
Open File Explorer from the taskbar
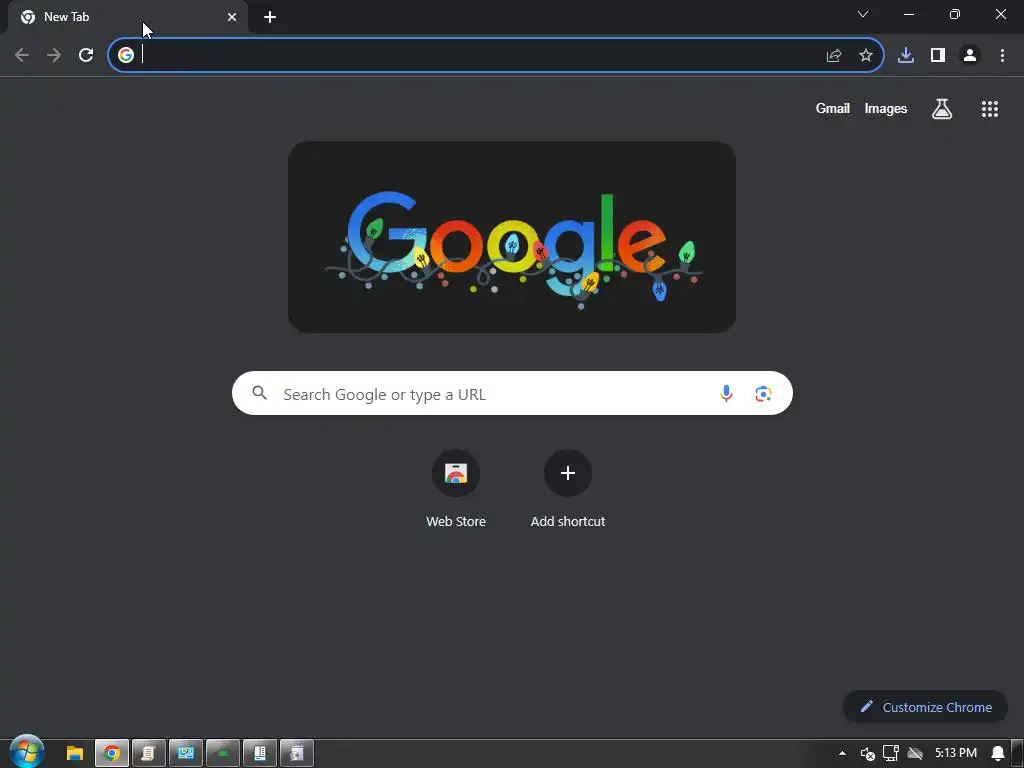(75, 754)
